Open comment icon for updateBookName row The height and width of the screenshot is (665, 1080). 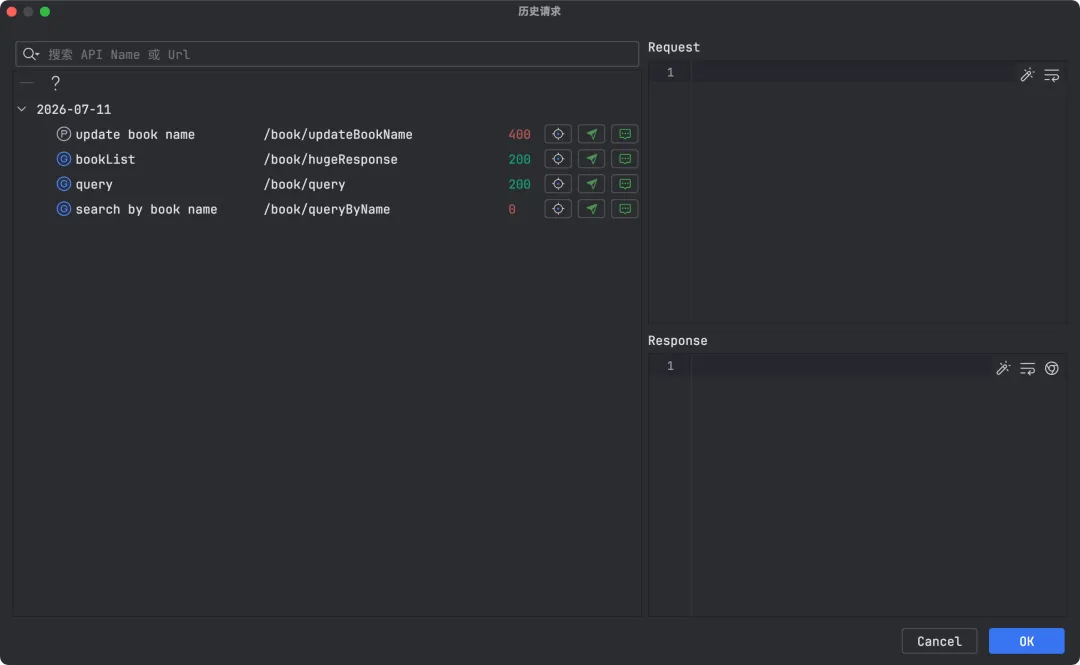(625, 134)
